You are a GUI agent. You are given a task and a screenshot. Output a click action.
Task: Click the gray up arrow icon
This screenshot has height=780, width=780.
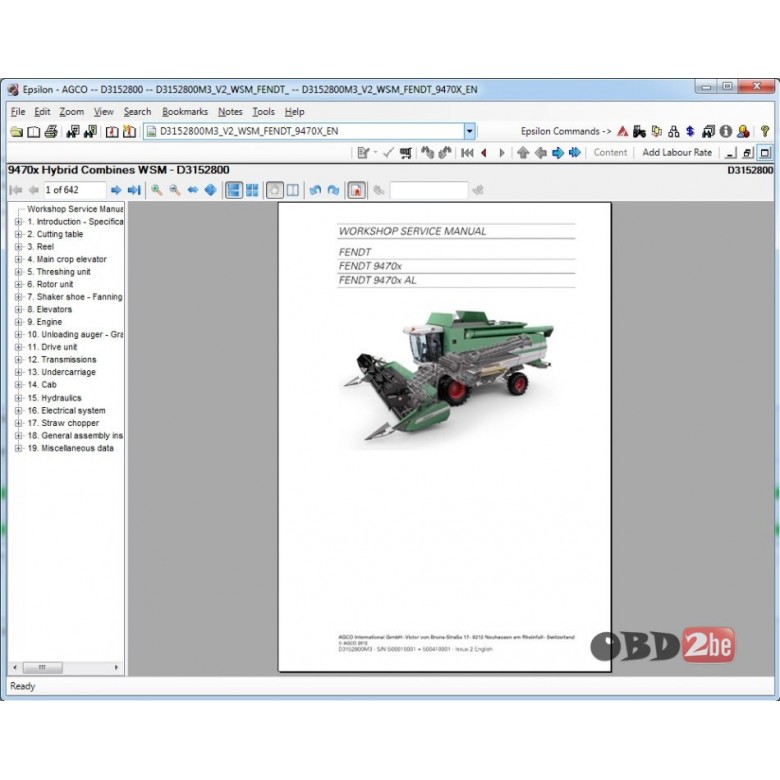coord(523,153)
